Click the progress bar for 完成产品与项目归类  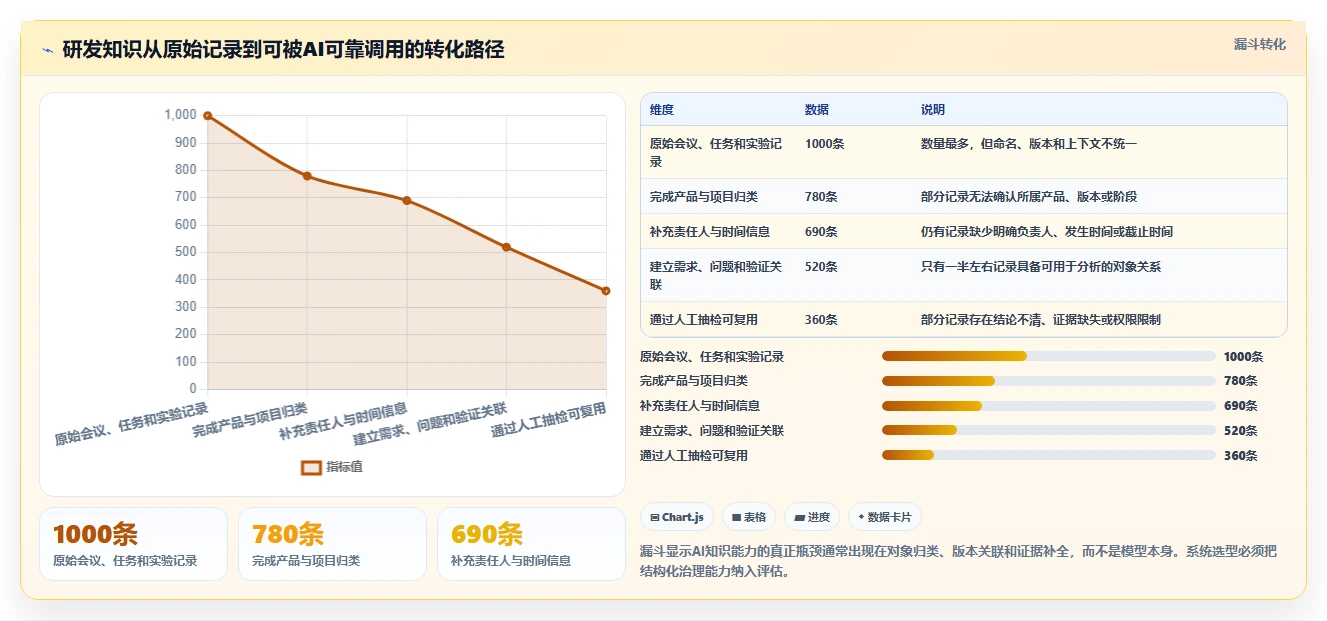coord(1049,381)
